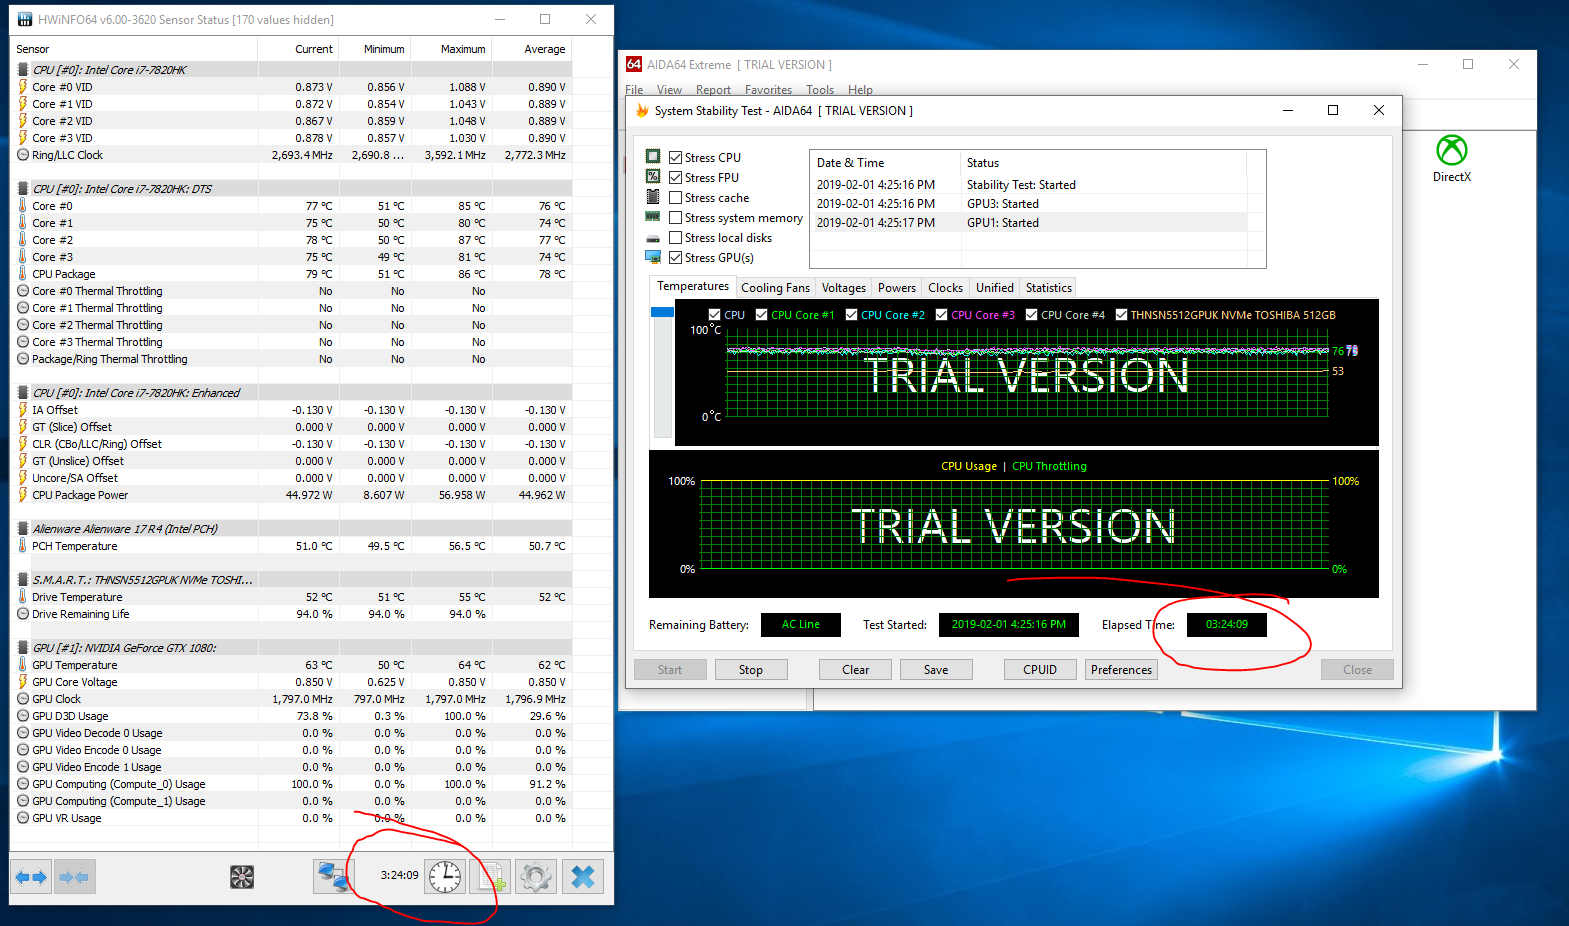Open the AIDA64 Report menu
1569x926 pixels.
[713, 90]
